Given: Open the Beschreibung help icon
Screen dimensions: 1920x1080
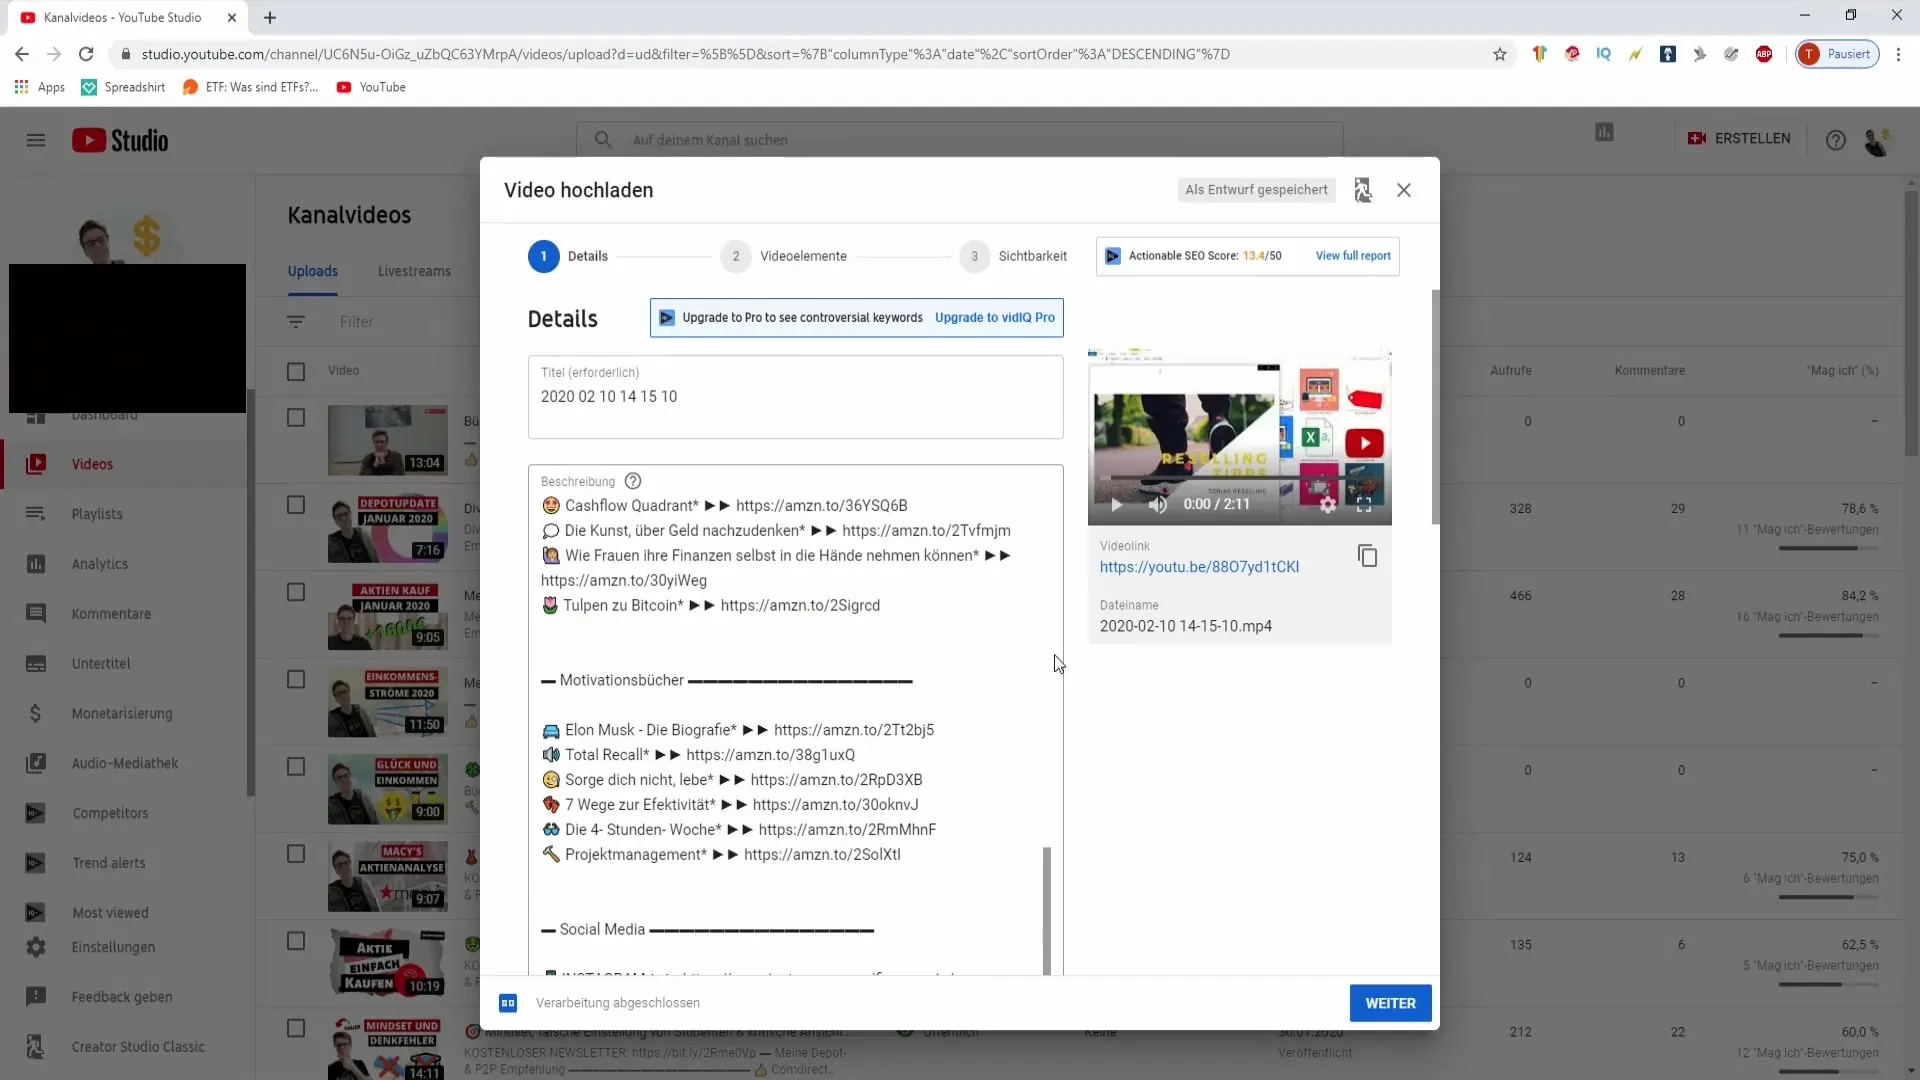Looking at the screenshot, I should click(x=633, y=481).
